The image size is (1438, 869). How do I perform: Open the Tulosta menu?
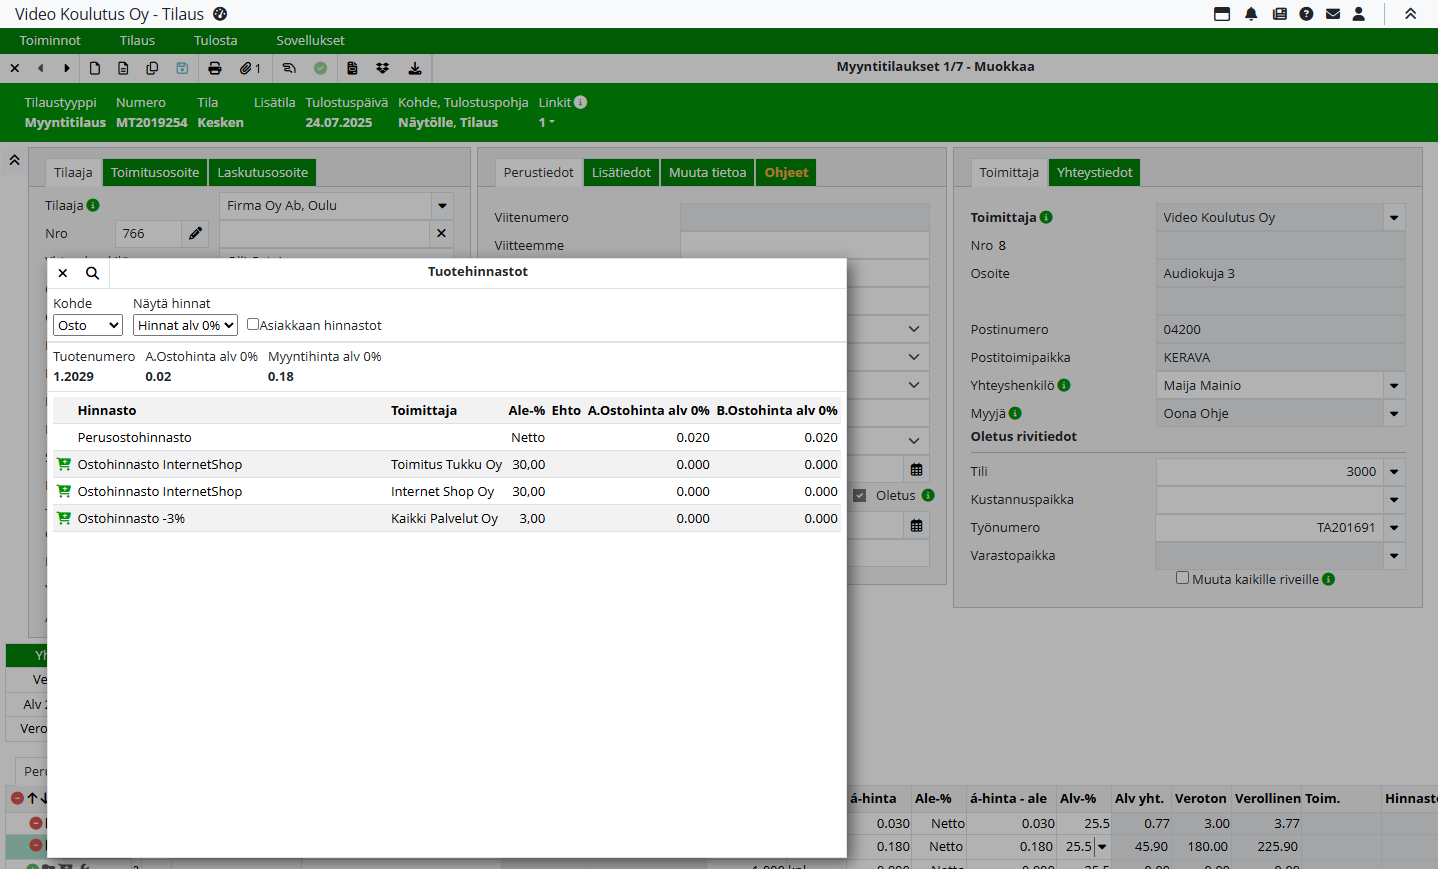click(215, 40)
